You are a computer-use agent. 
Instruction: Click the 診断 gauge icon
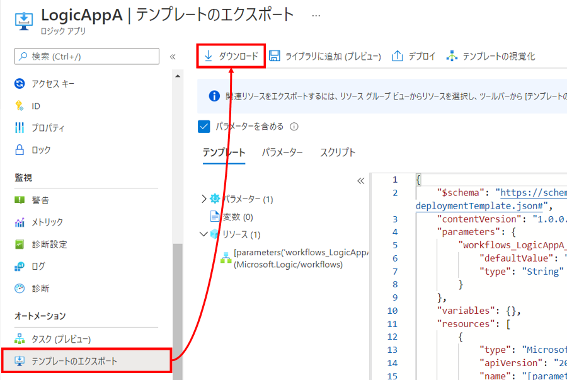click(20, 288)
